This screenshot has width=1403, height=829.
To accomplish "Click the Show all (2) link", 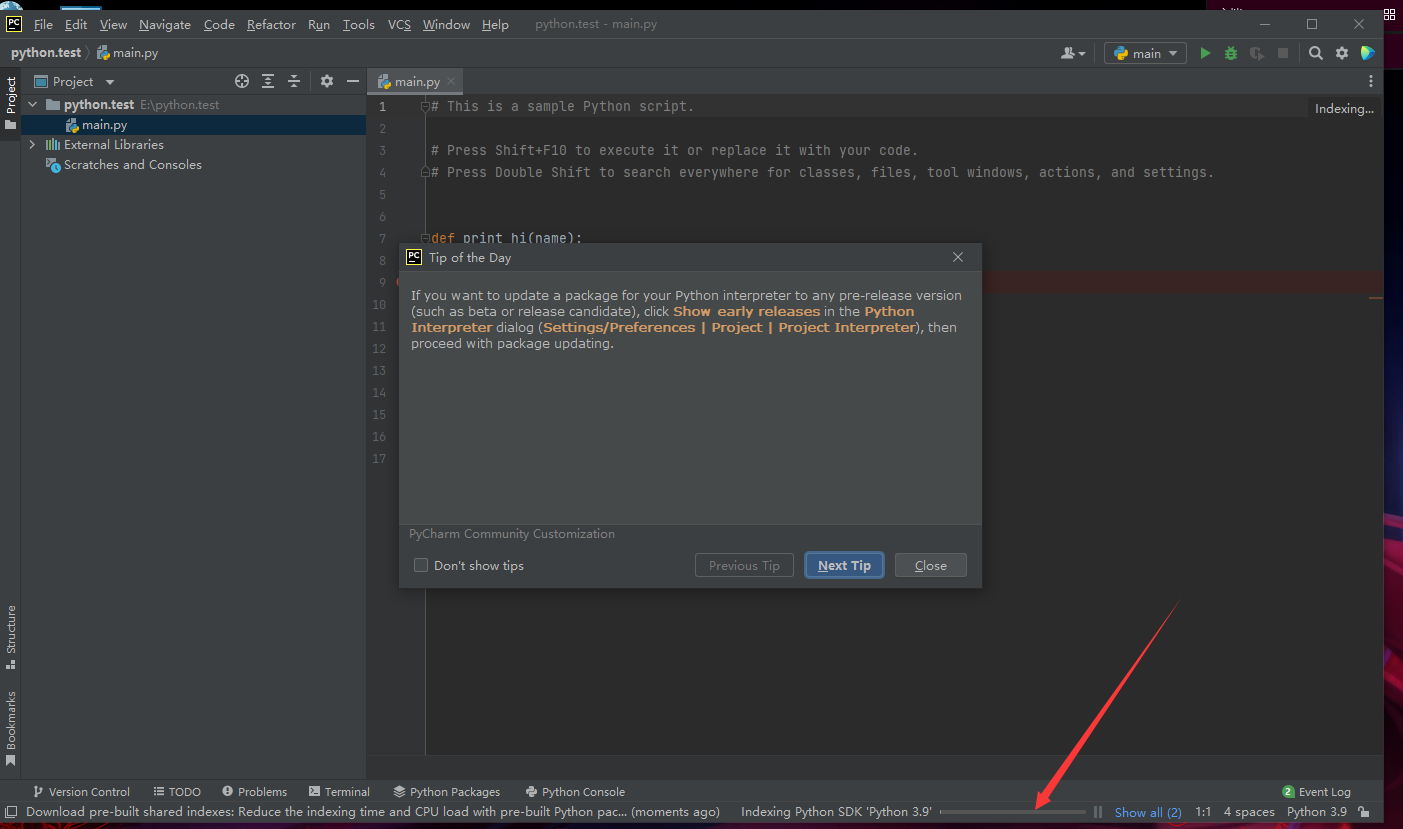I will 1147,811.
